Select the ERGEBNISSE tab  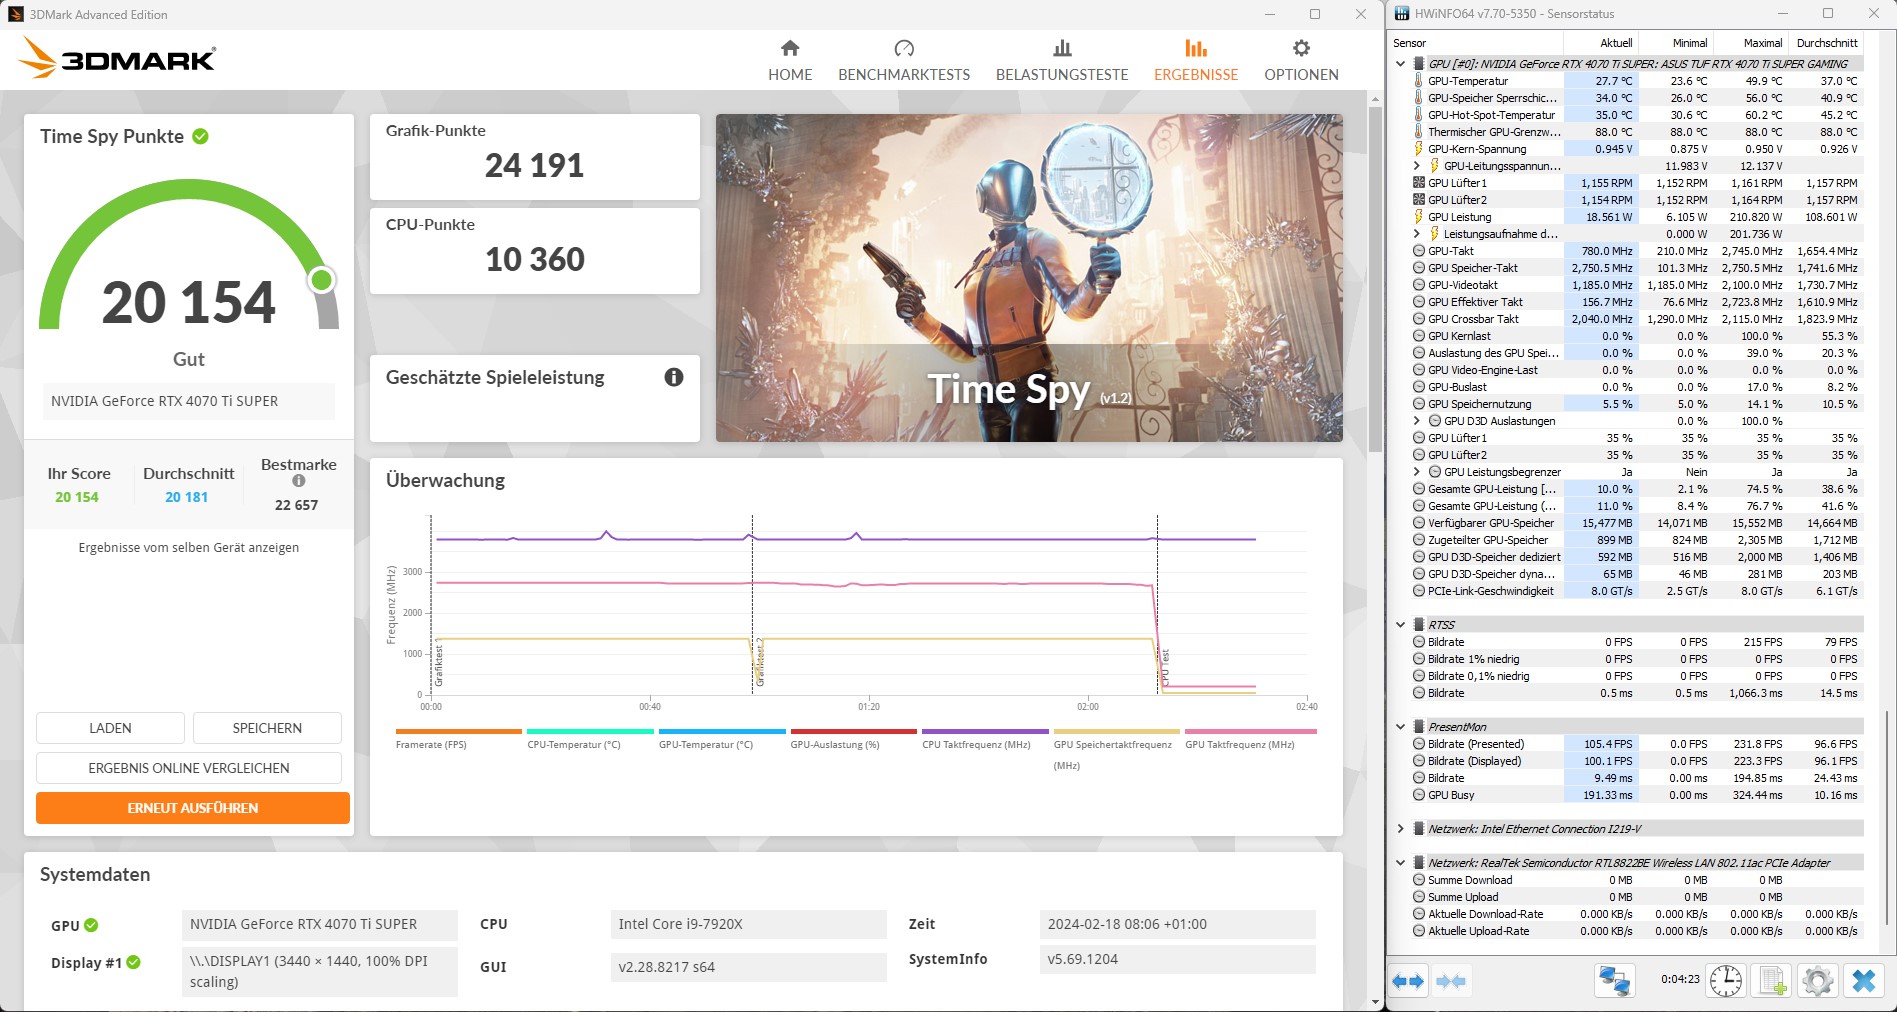coord(1196,60)
